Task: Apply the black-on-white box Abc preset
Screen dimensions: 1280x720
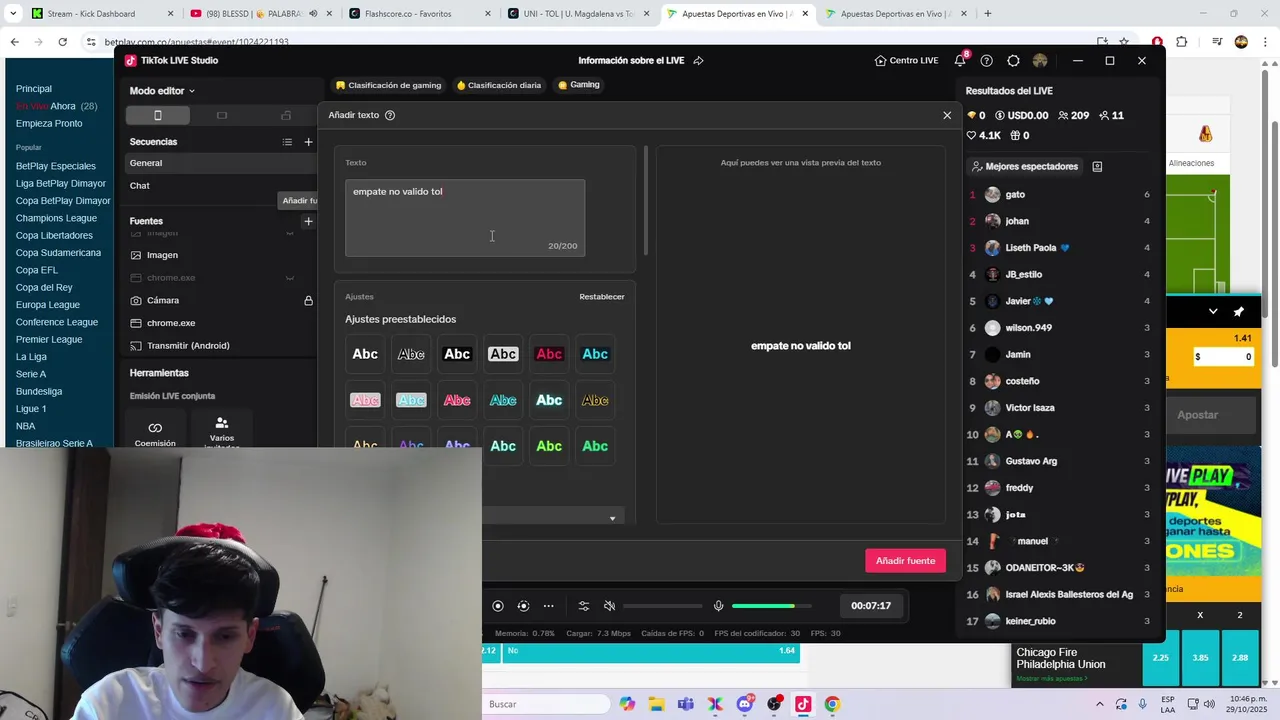Action: (503, 354)
